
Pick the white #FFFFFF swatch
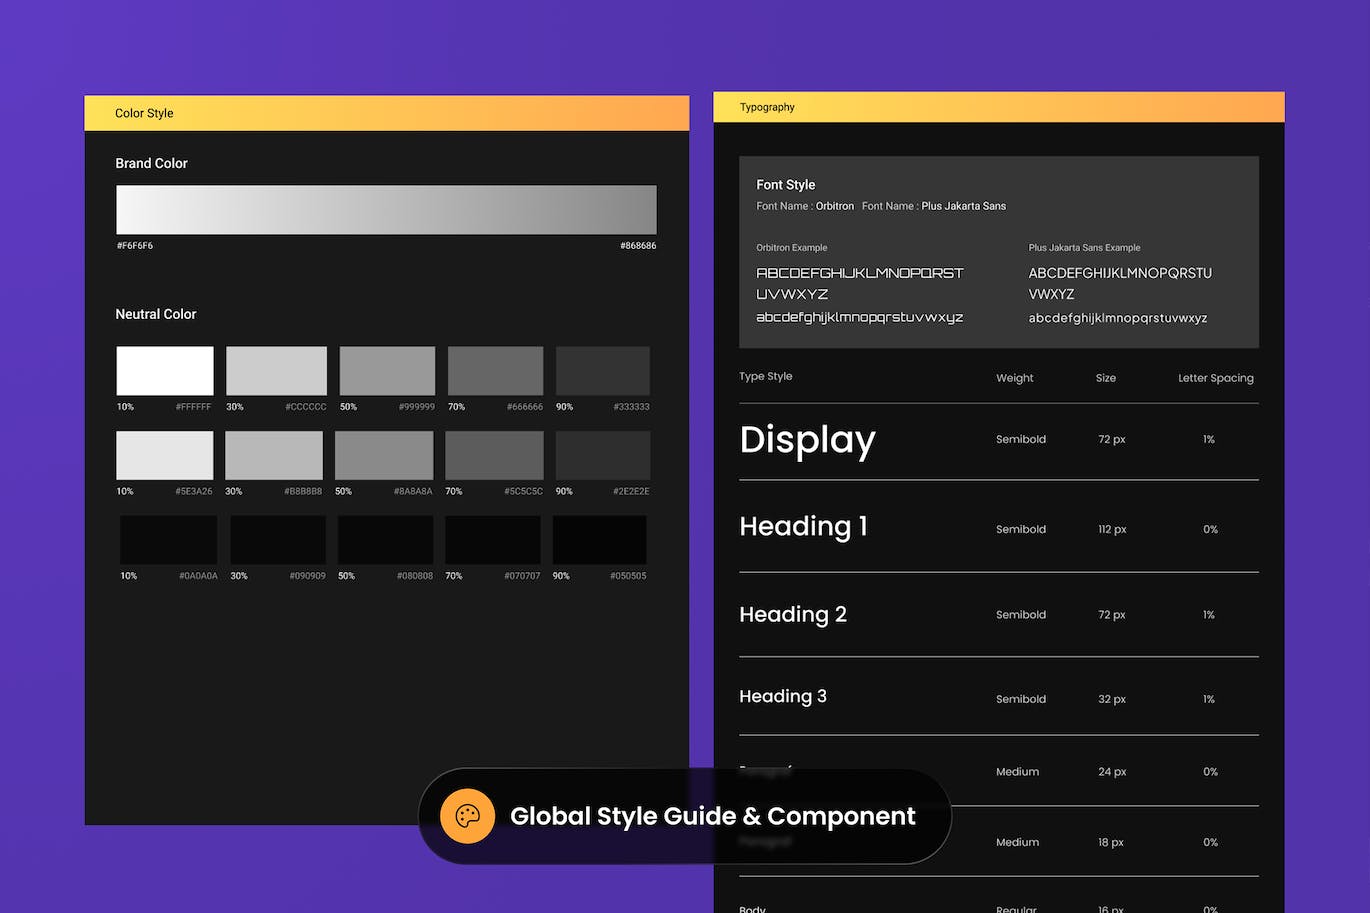[x=165, y=371]
